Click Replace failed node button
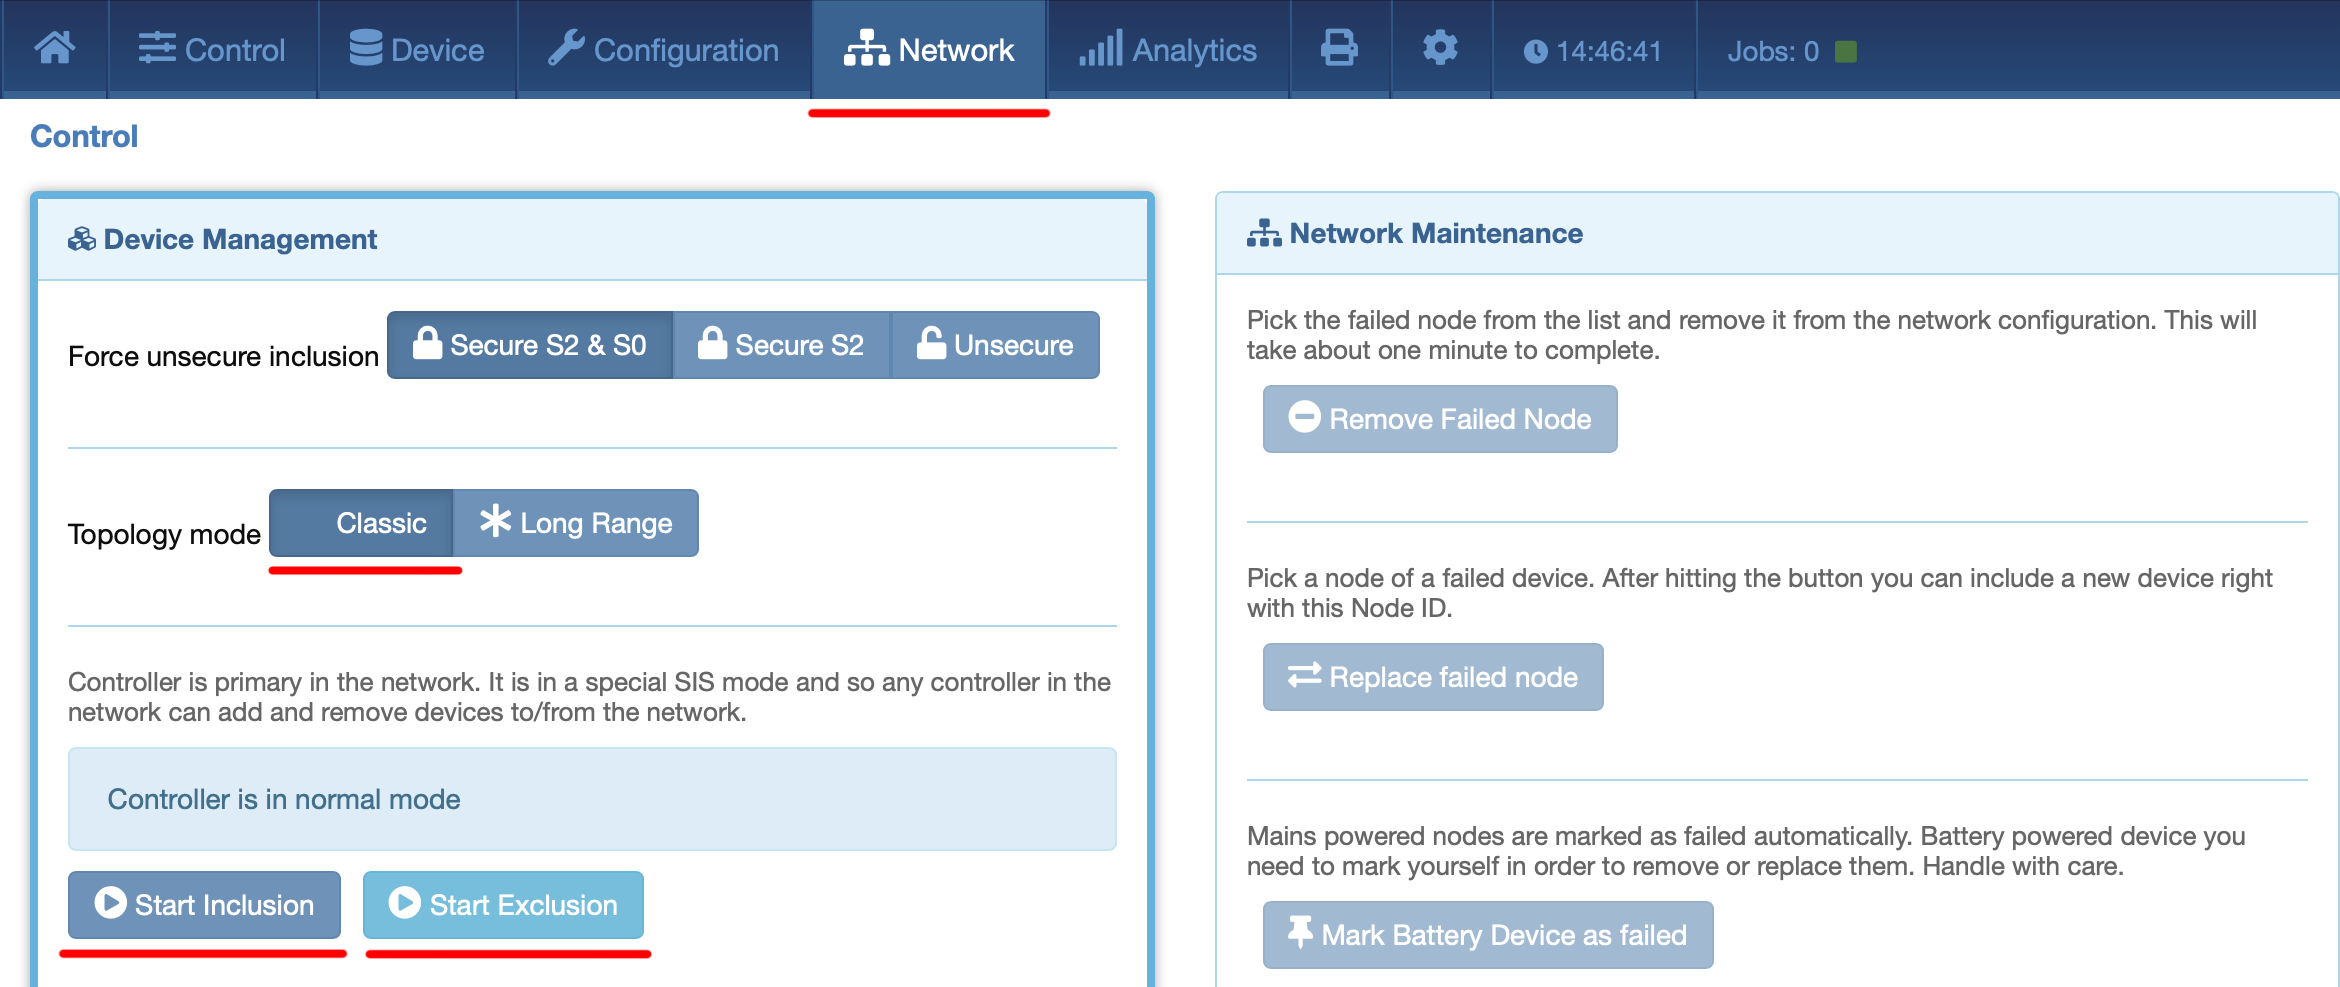 click(1433, 677)
